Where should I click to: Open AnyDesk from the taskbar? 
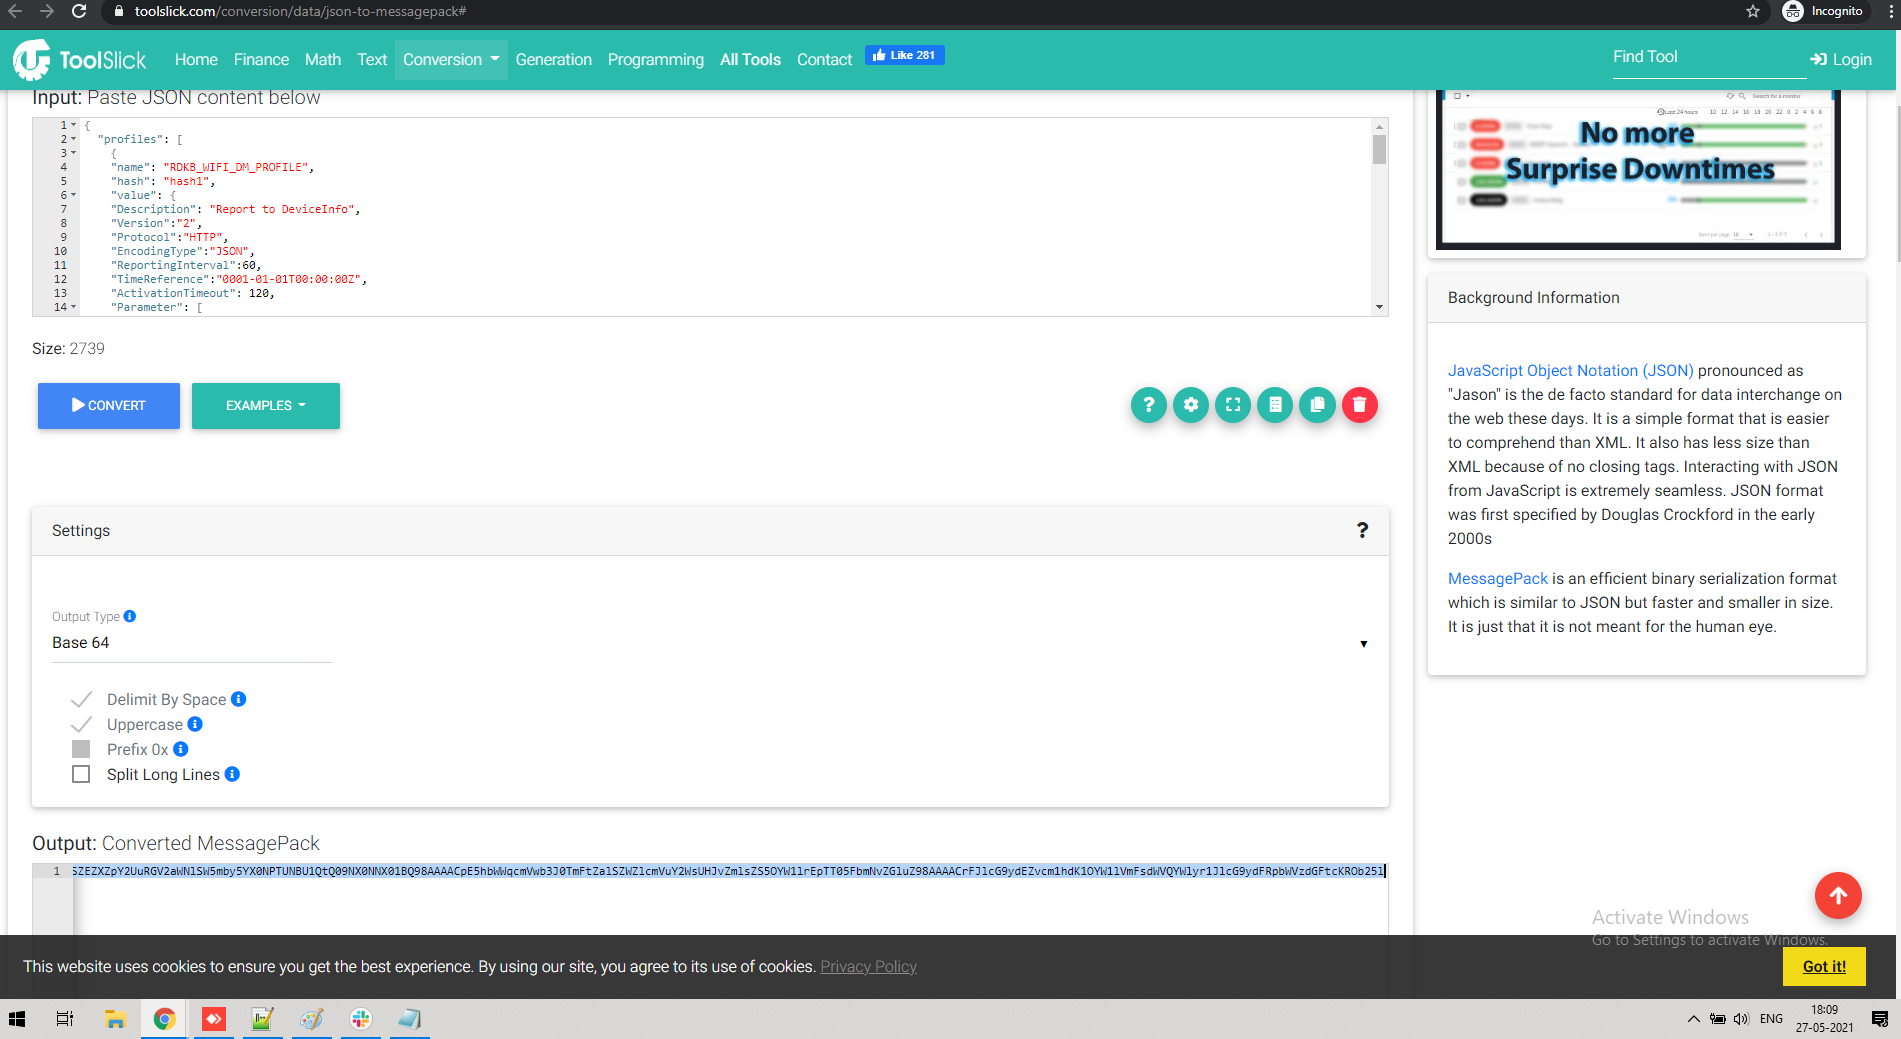click(214, 1019)
